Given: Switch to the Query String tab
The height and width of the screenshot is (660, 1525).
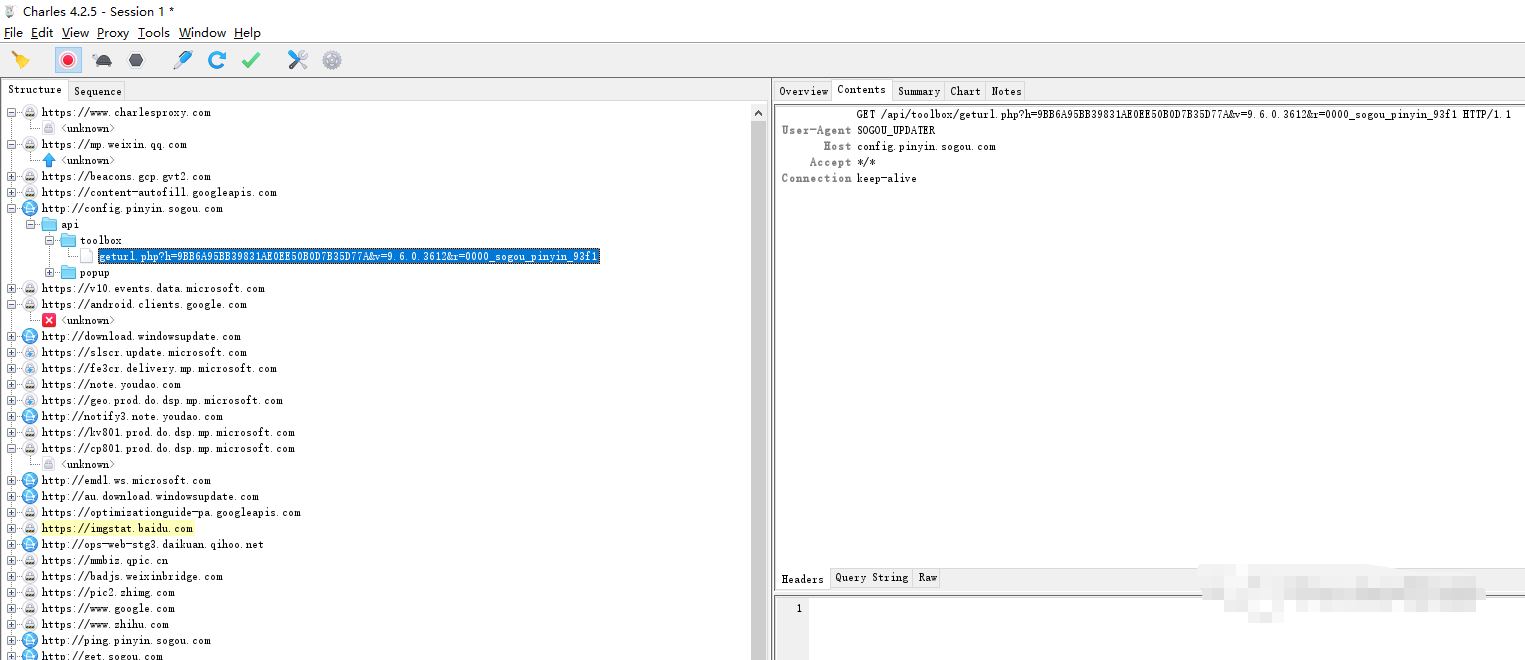Looking at the screenshot, I should 871,578.
